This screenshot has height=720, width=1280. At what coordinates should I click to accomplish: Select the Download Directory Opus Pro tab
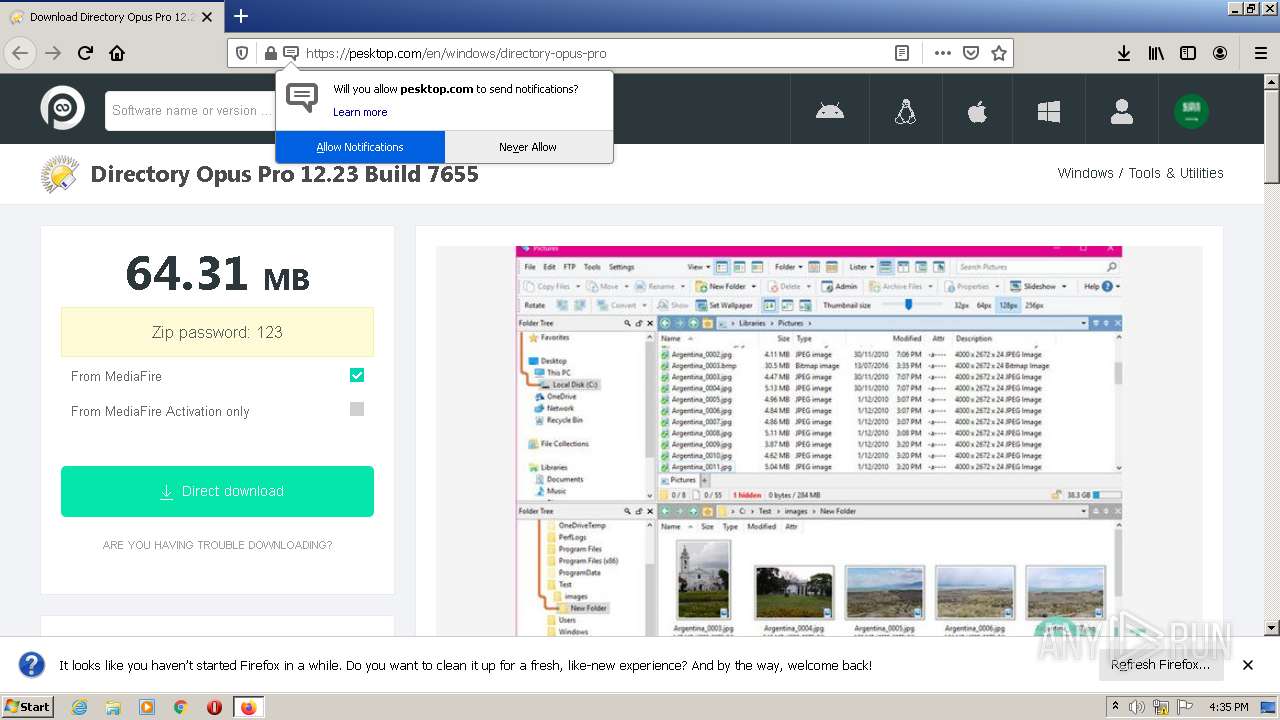(110, 17)
